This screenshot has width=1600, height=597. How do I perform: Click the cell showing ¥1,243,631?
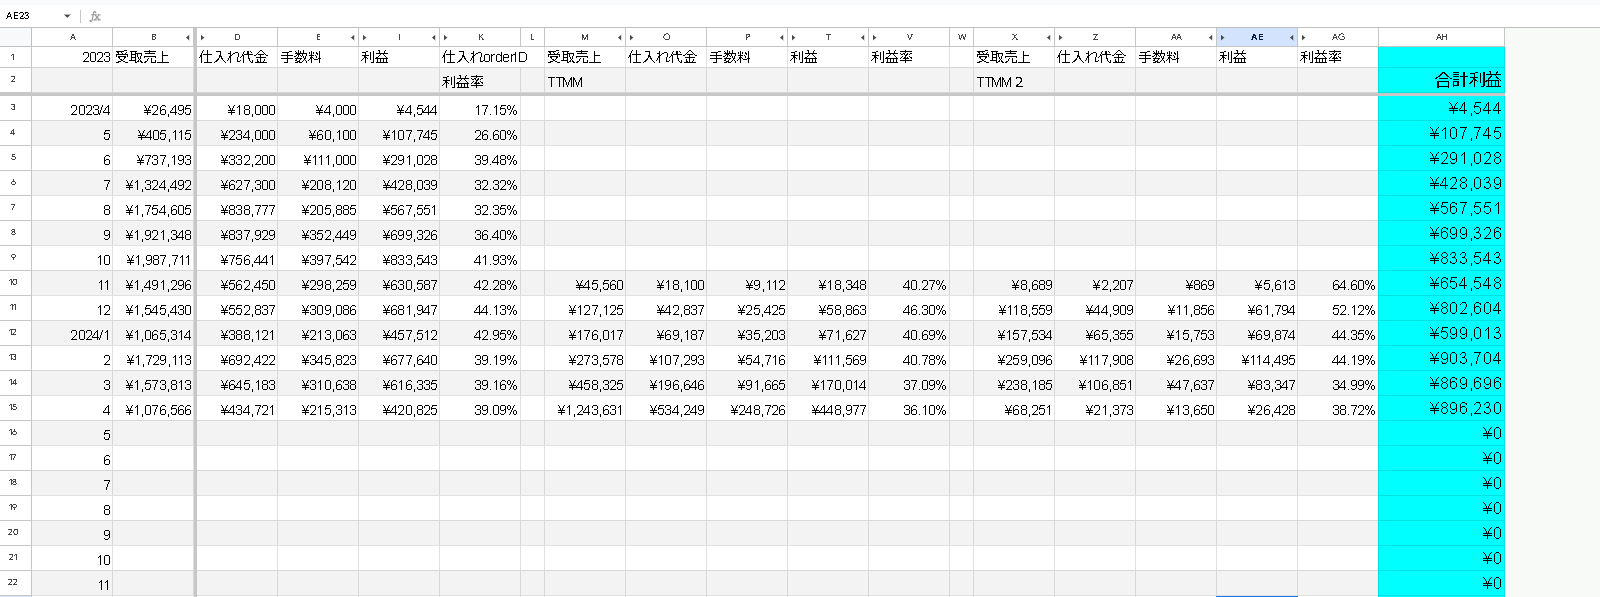coord(585,409)
